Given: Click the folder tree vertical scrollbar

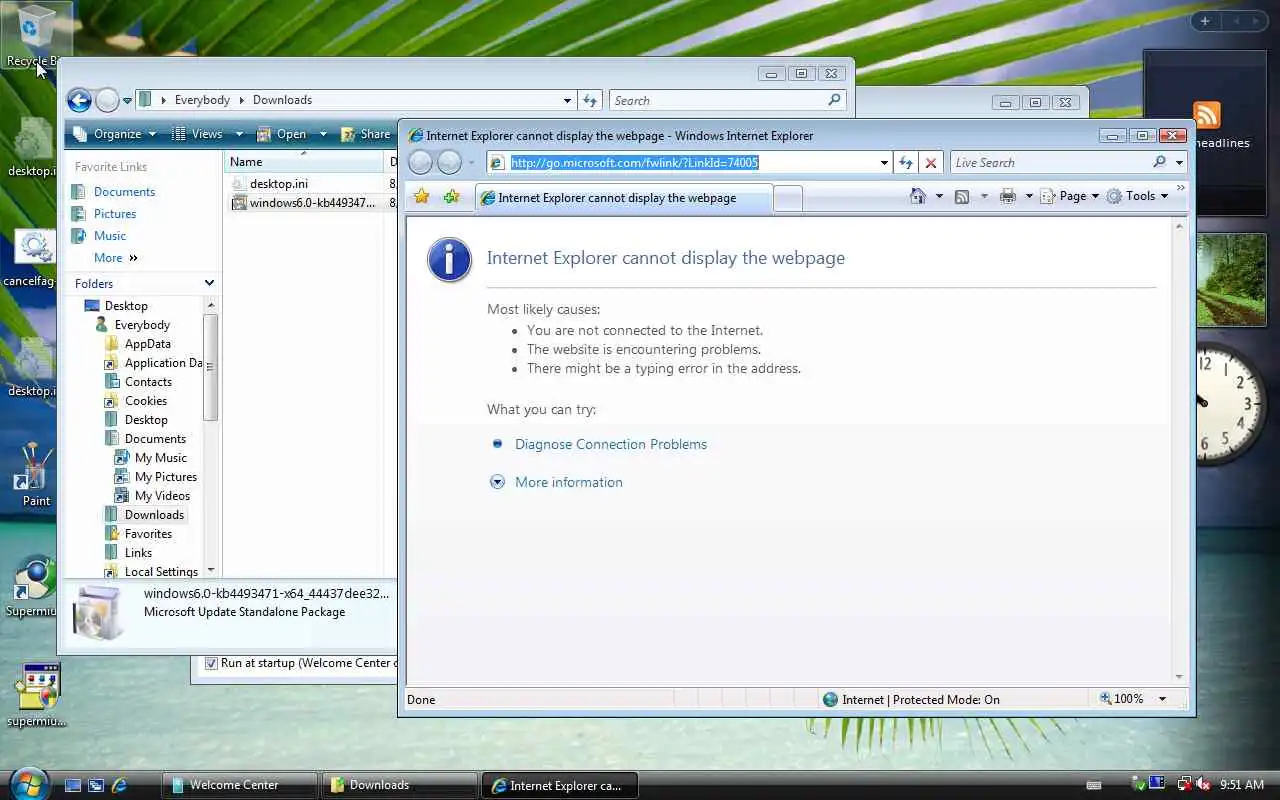Looking at the screenshot, I should pos(210,368).
